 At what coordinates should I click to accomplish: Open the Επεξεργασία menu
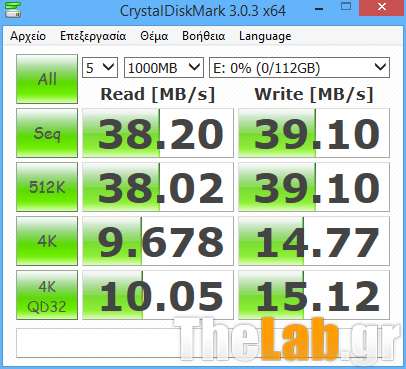pos(93,36)
